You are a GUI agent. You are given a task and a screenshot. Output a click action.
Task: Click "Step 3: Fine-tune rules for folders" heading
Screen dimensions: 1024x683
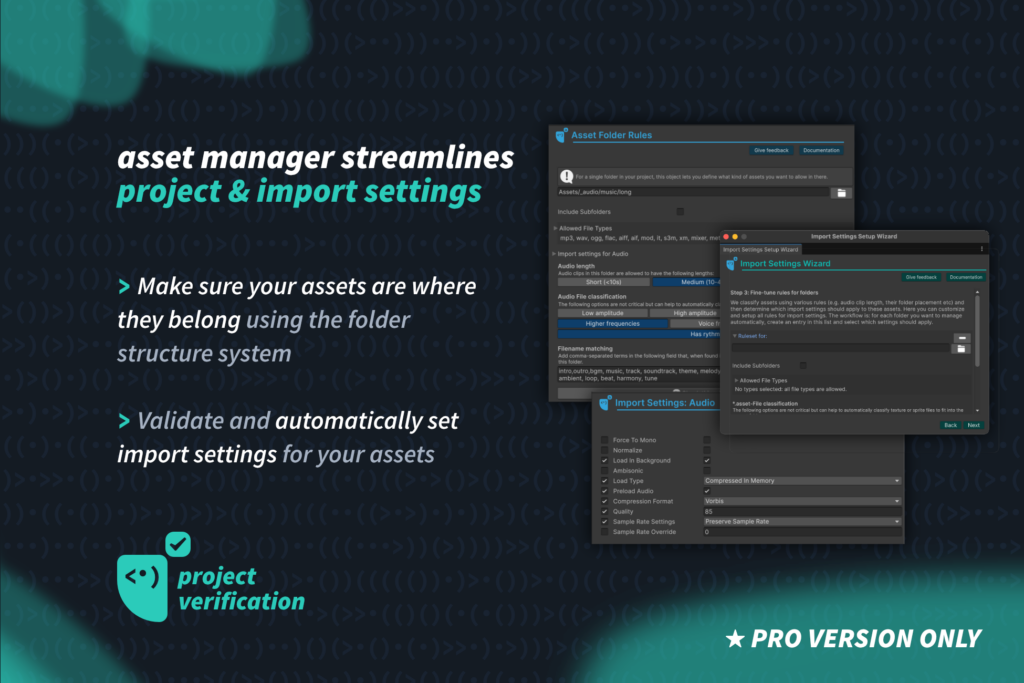(774, 293)
